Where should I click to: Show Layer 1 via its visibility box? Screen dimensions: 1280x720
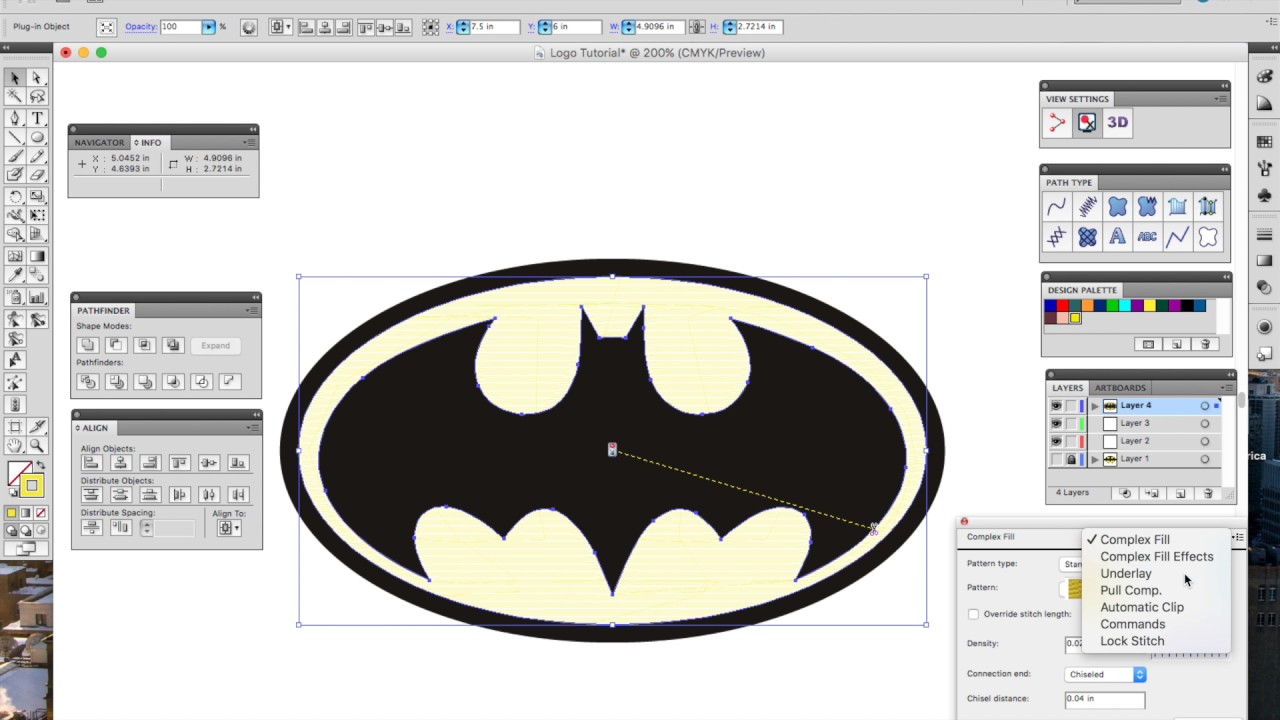point(1056,459)
